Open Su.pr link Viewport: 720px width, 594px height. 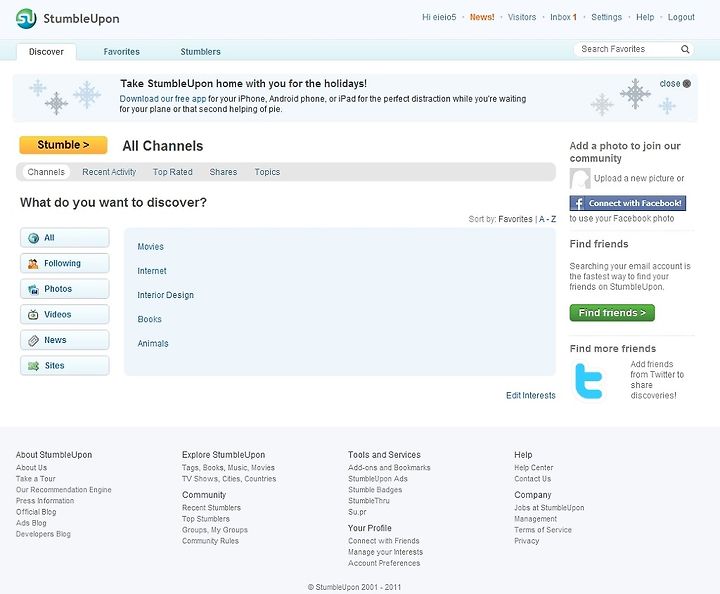[357, 511]
